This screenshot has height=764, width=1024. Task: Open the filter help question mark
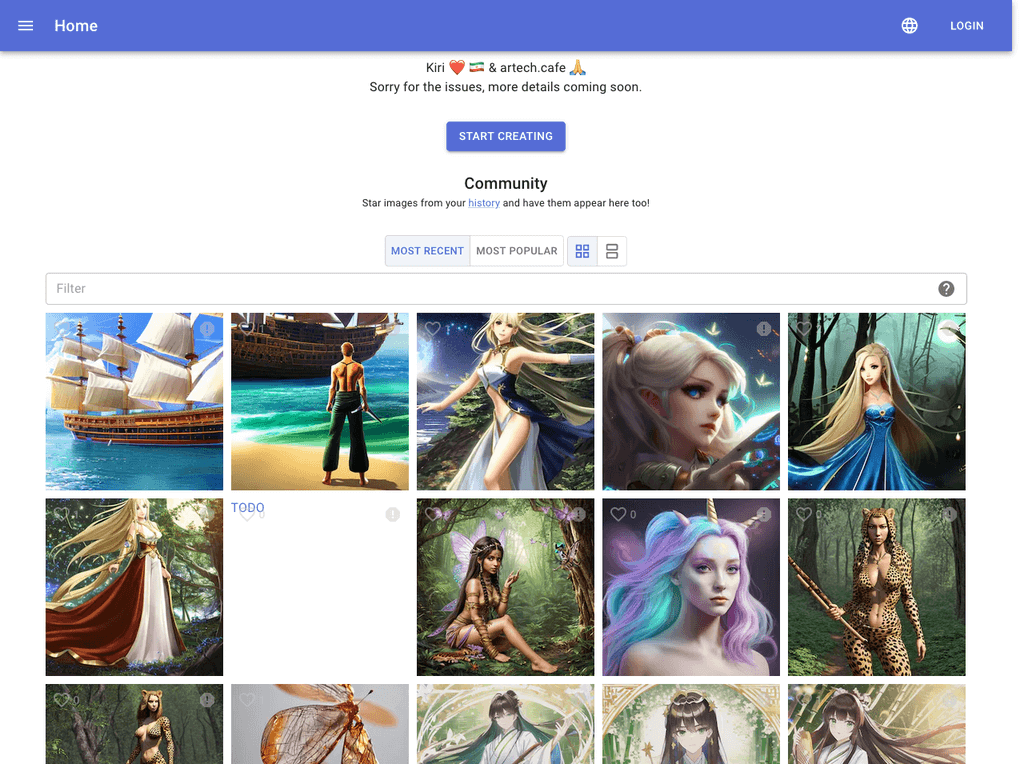tap(946, 289)
